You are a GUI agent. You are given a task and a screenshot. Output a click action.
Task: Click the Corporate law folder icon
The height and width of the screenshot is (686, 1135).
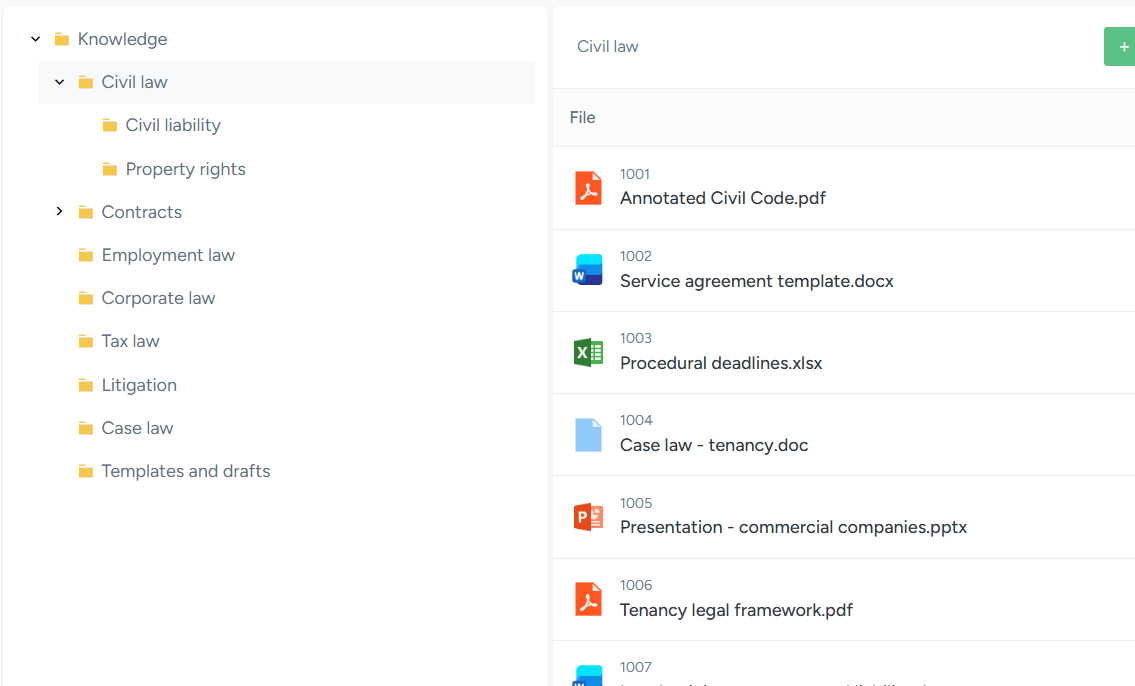85,298
